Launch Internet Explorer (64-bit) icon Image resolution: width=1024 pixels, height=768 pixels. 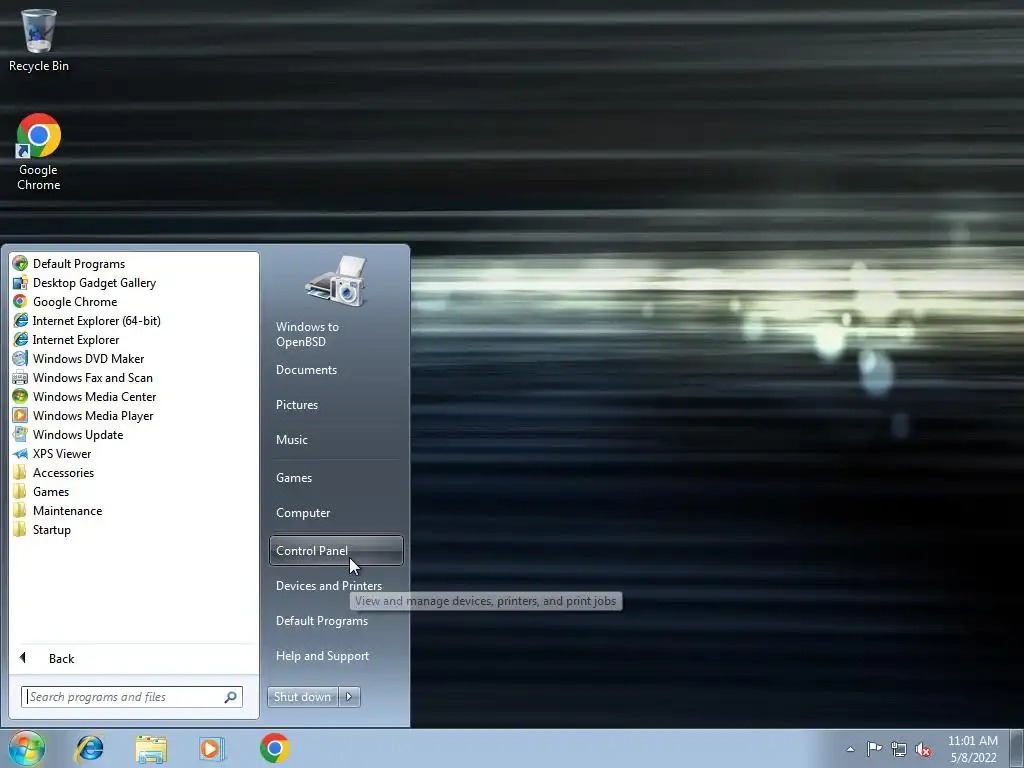20,321
